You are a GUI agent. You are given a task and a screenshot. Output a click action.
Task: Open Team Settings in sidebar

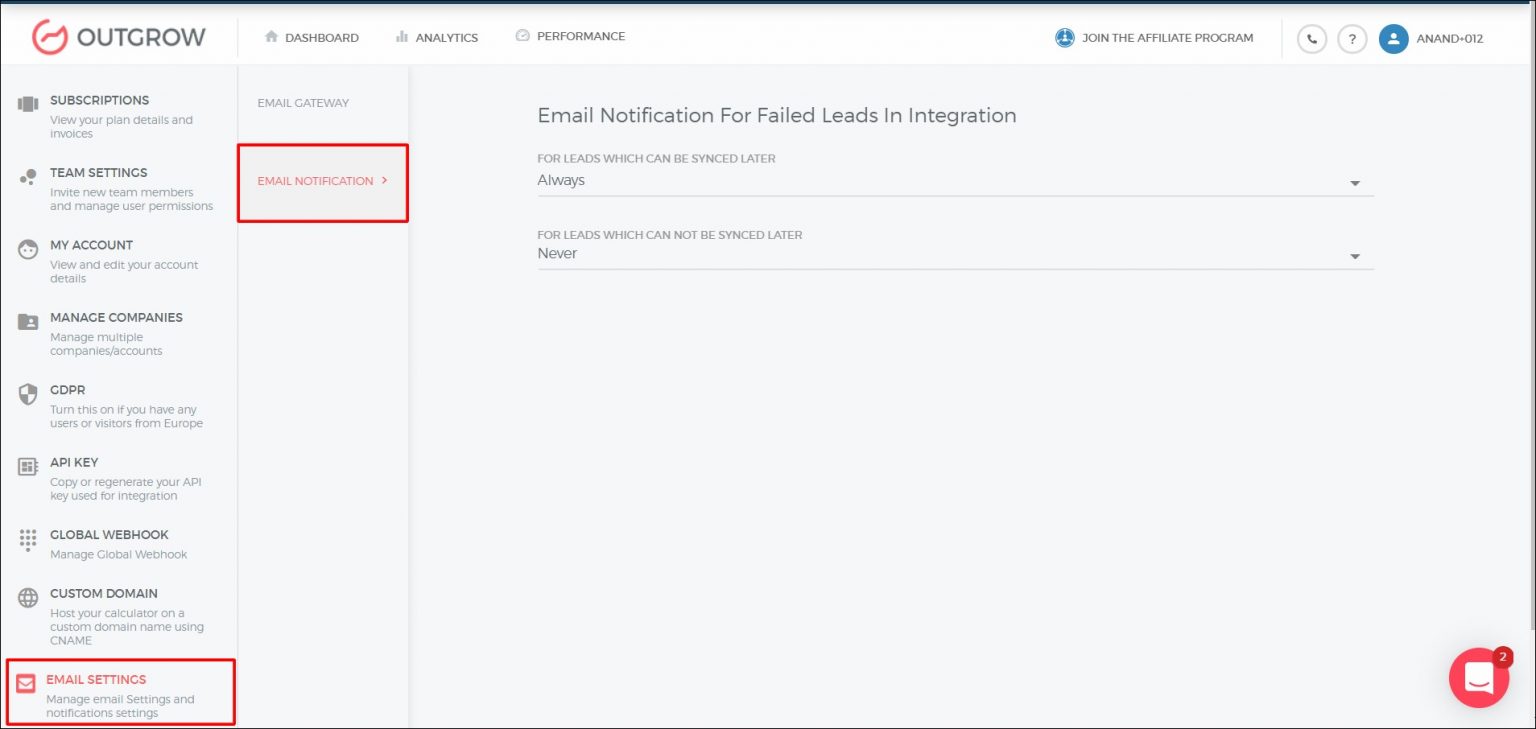[x=99, y=173]
